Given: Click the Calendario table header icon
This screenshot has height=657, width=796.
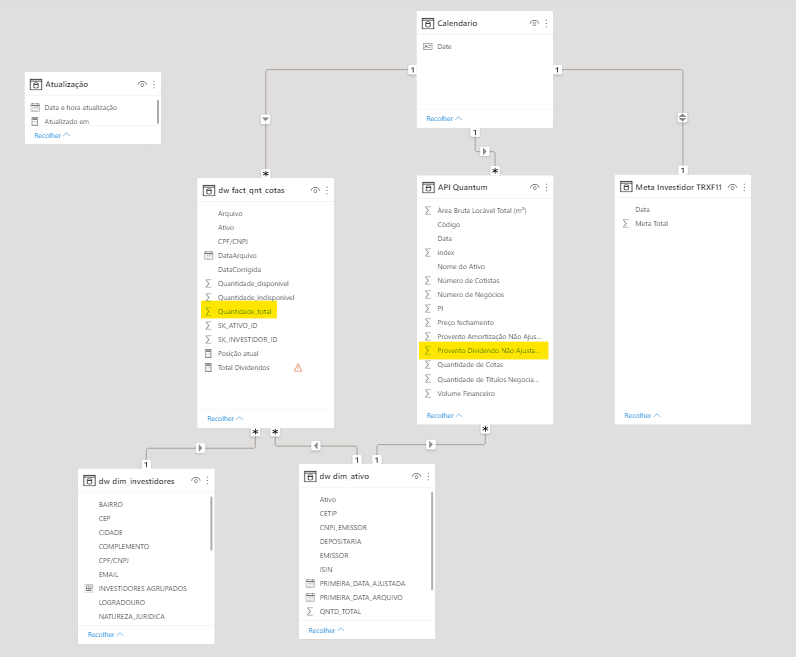Looking at the screenshot, I should (x=428, y=23).
